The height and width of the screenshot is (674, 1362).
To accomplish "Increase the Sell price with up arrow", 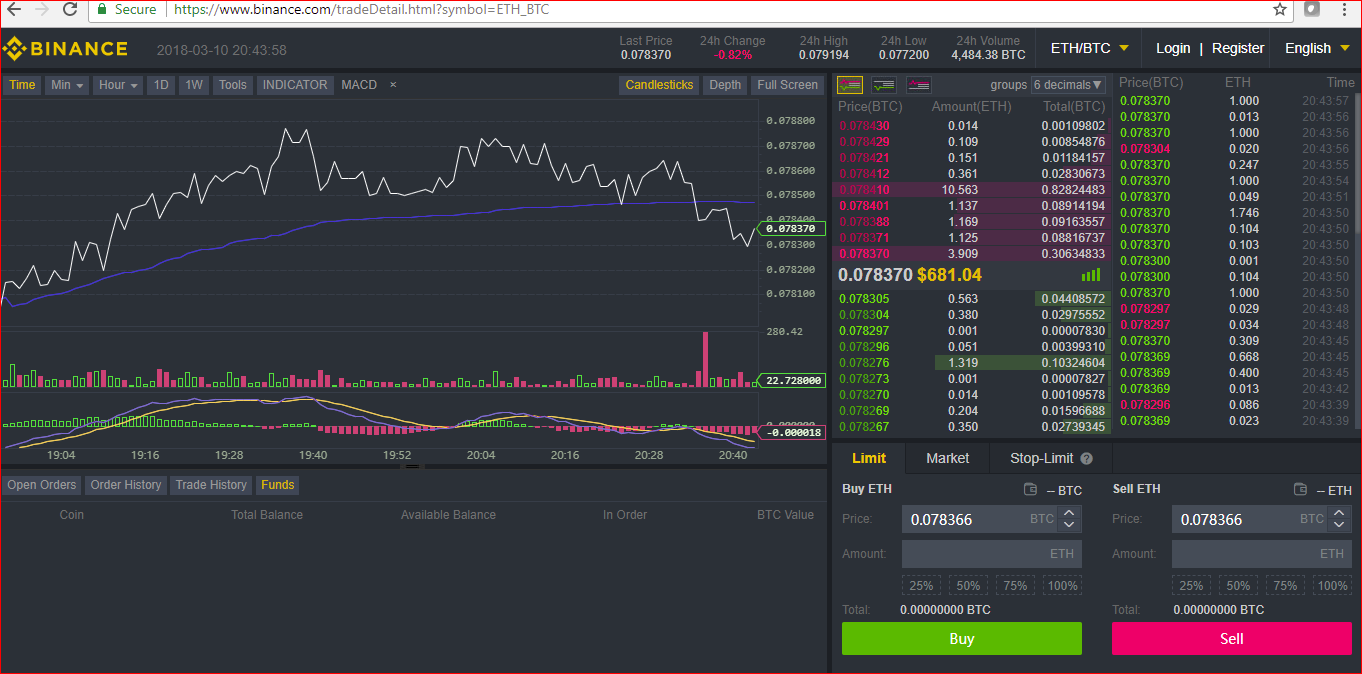I will coord(1338,513).
